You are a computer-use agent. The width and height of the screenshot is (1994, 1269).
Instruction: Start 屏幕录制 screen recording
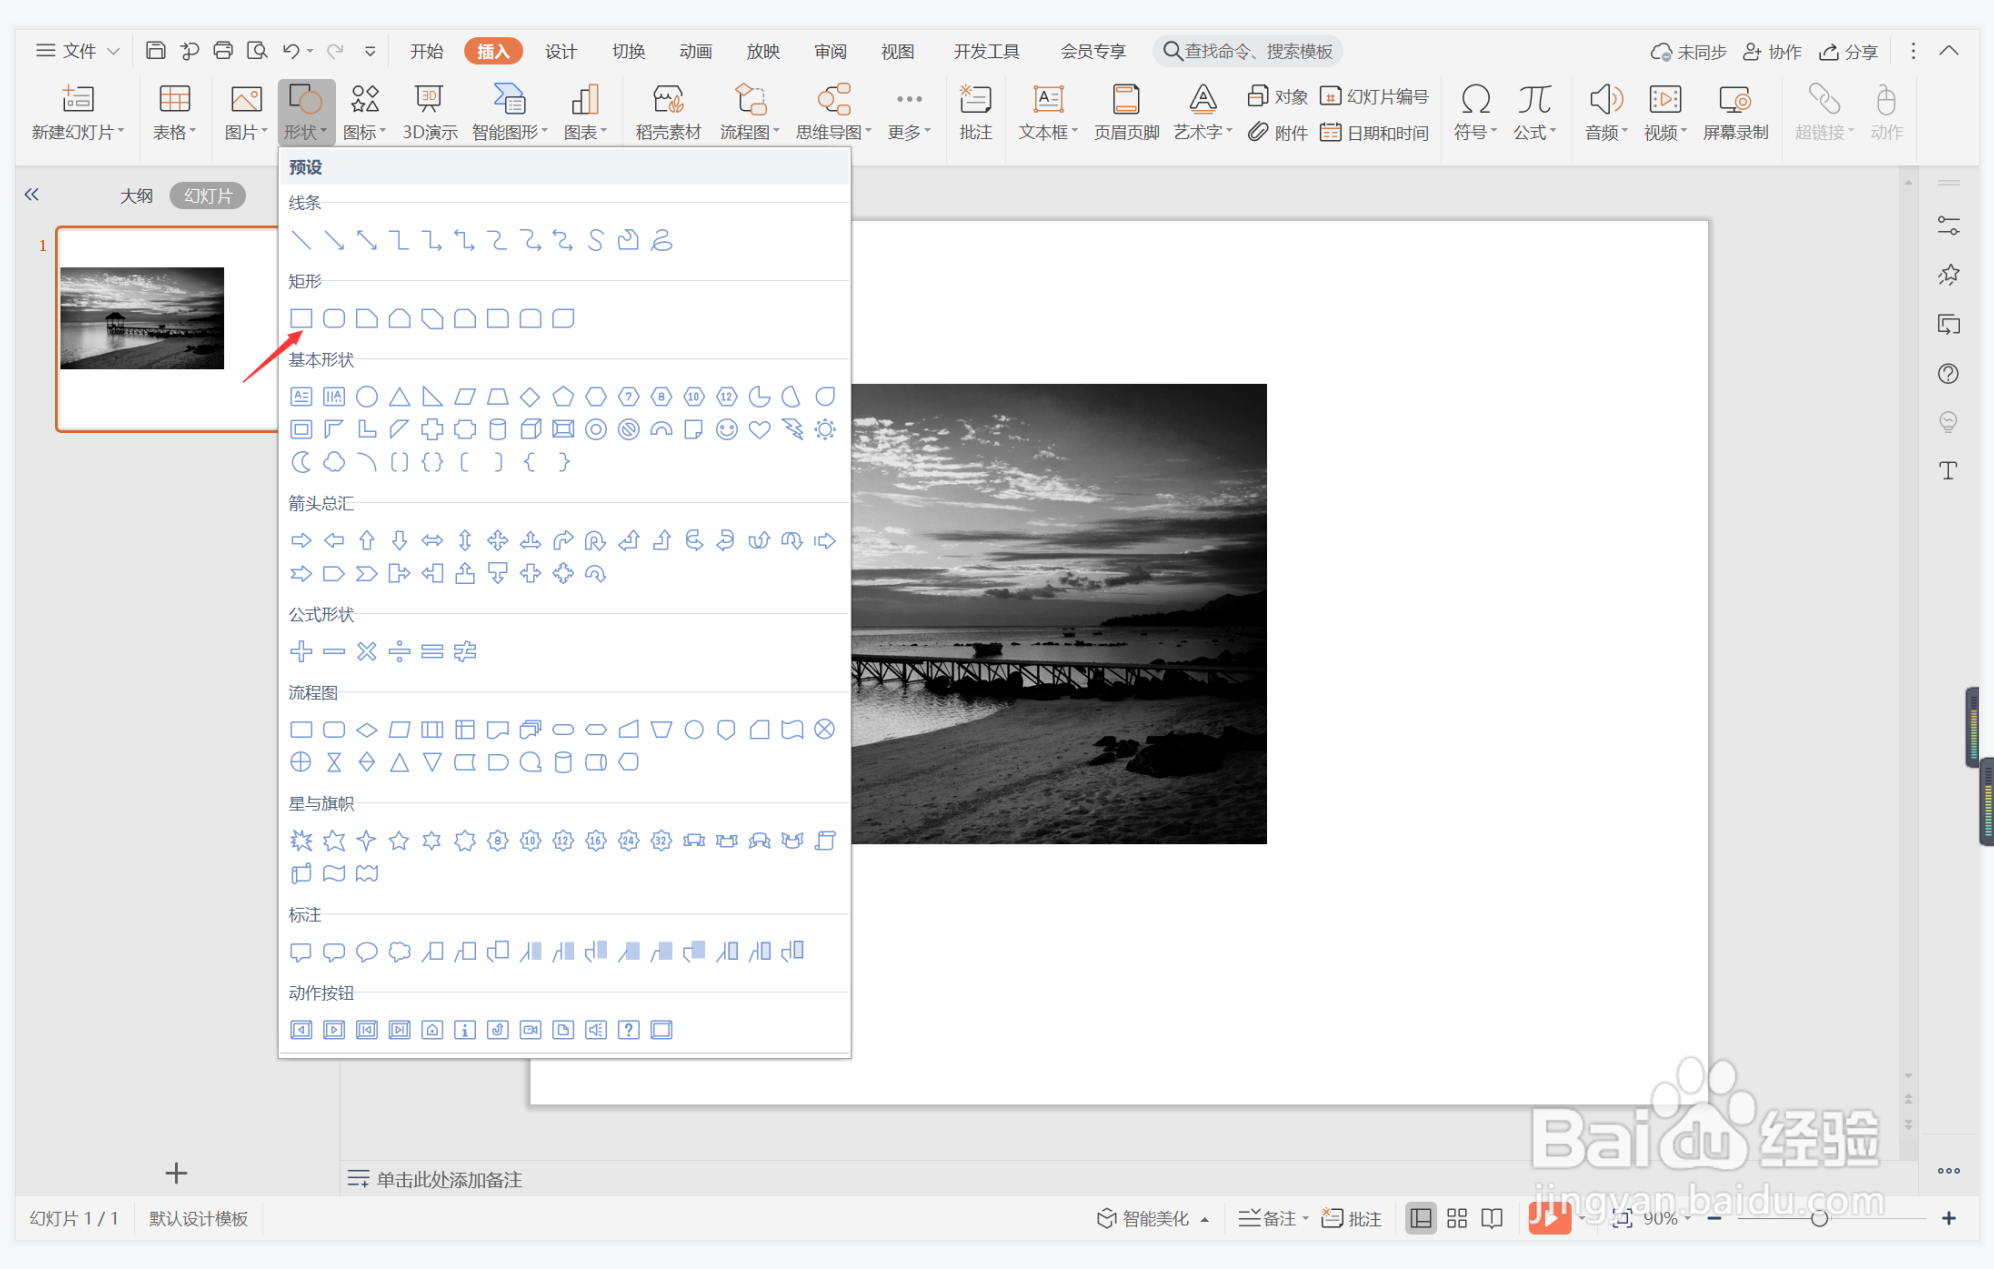click(1735, 112)
